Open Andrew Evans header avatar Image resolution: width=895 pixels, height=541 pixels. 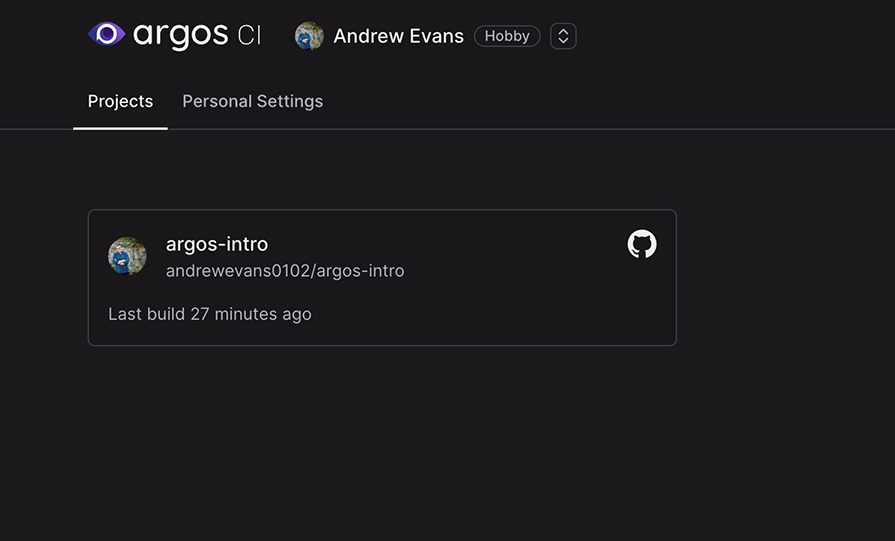point(309,36)
